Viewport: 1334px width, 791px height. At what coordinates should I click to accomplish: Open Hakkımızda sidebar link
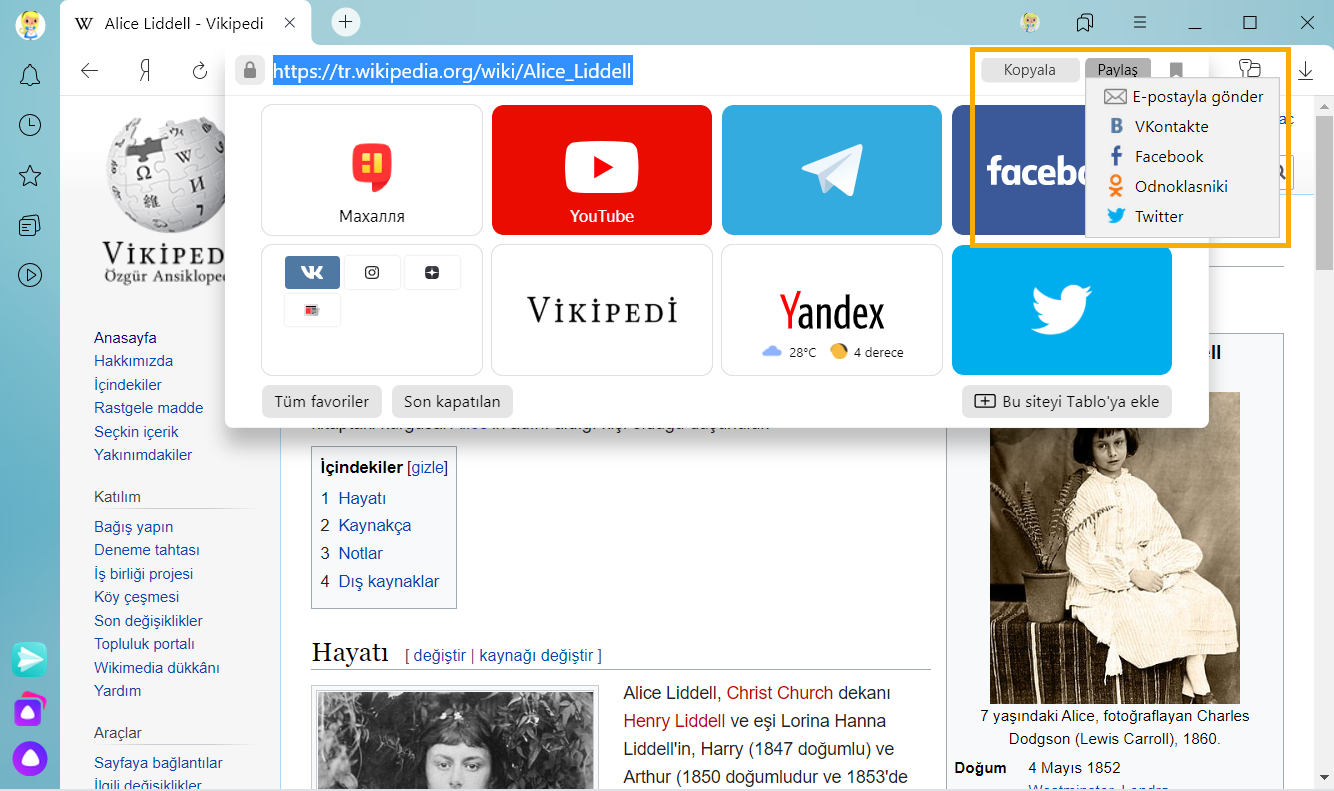[x=133, y=361]
